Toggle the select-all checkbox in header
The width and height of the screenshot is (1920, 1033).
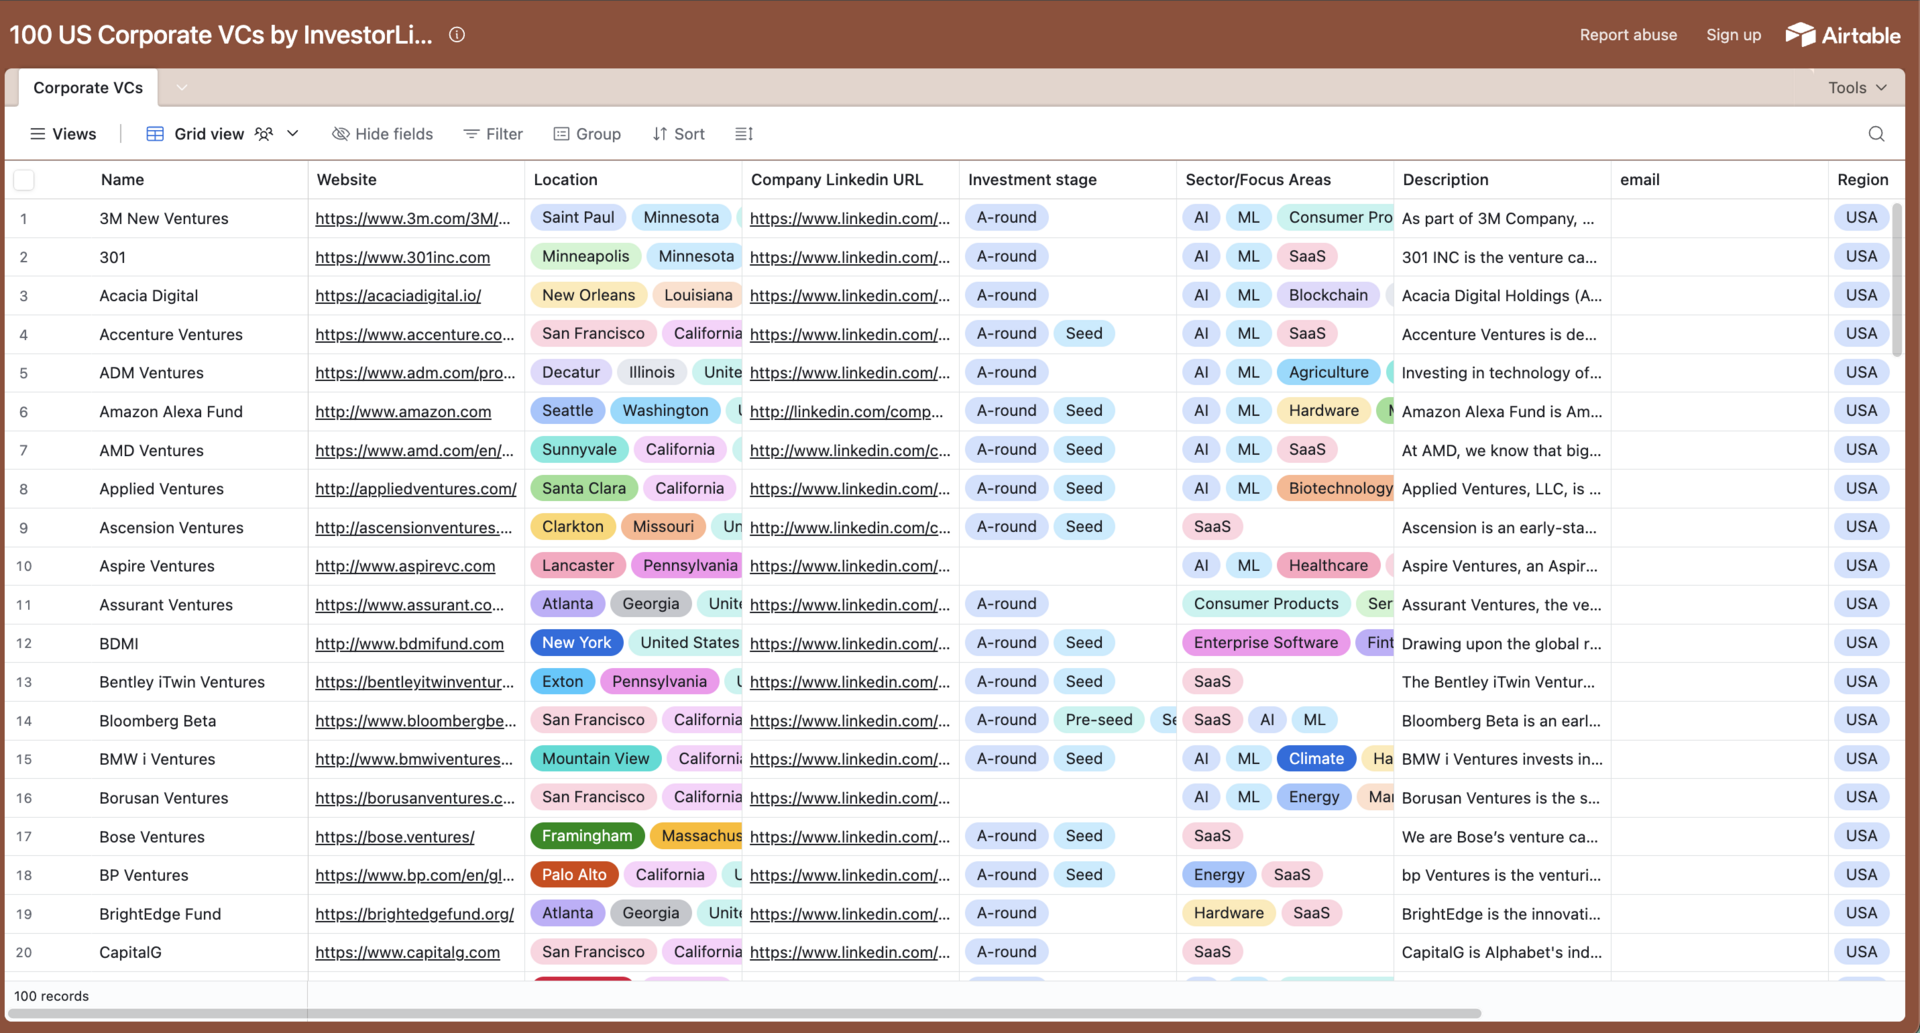coord(24,180)
